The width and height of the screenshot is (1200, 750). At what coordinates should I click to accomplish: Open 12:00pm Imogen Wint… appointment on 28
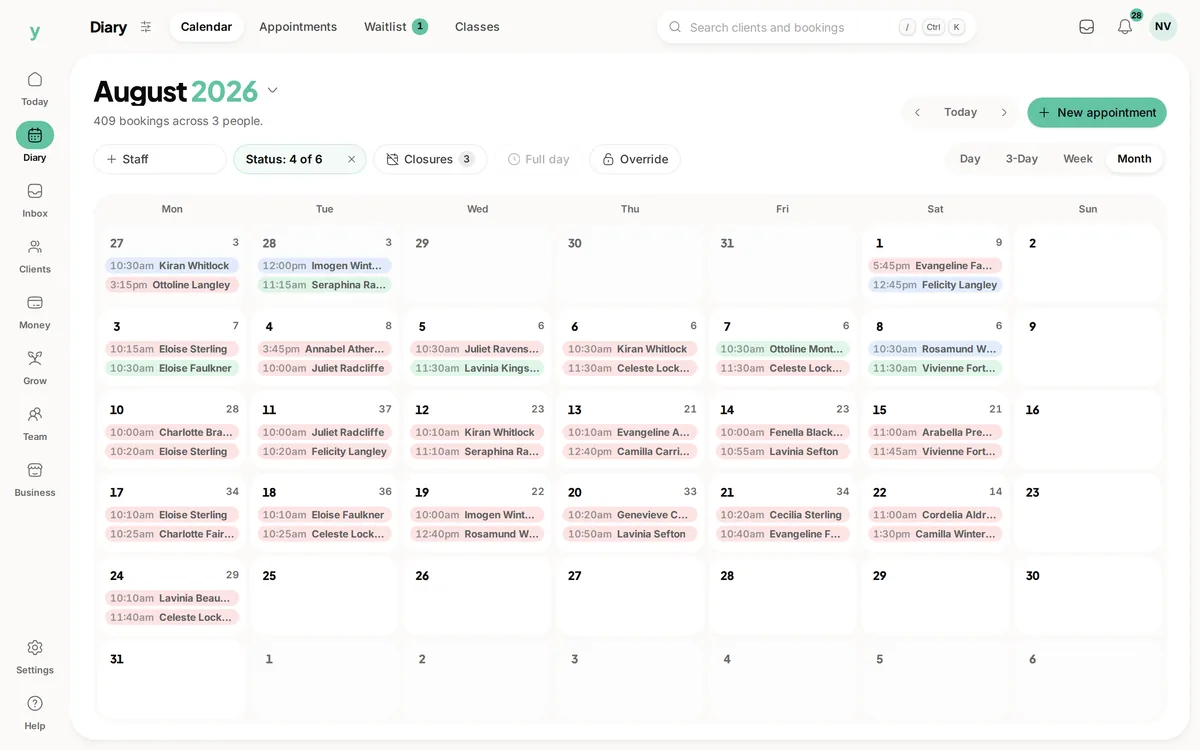tap(324, 266)
